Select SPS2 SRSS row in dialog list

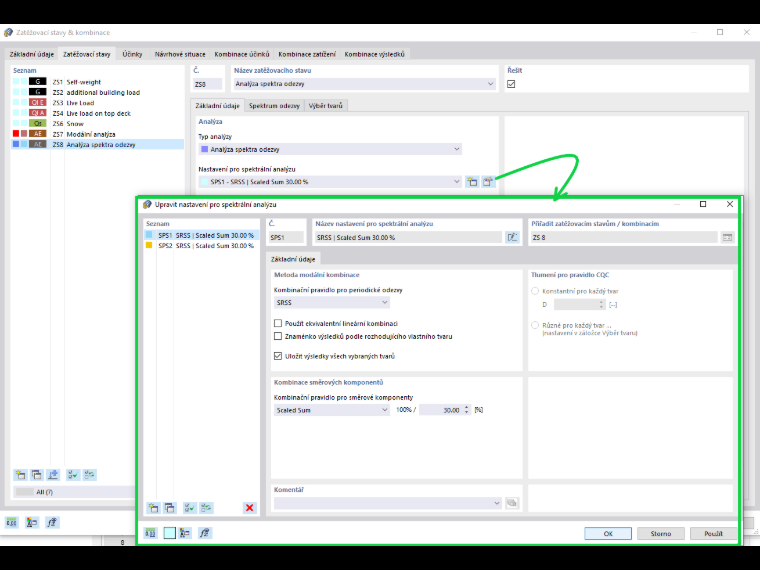point(202,245)
